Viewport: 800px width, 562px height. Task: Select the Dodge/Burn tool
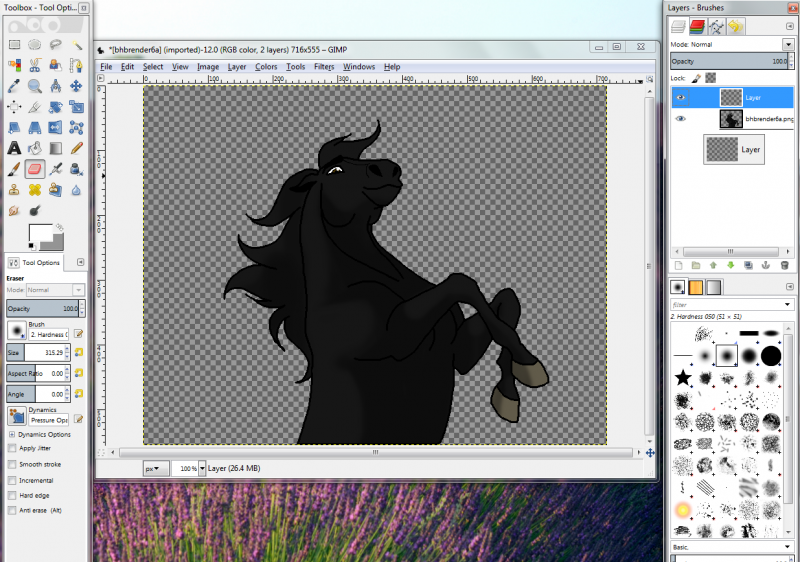point(35,211)
